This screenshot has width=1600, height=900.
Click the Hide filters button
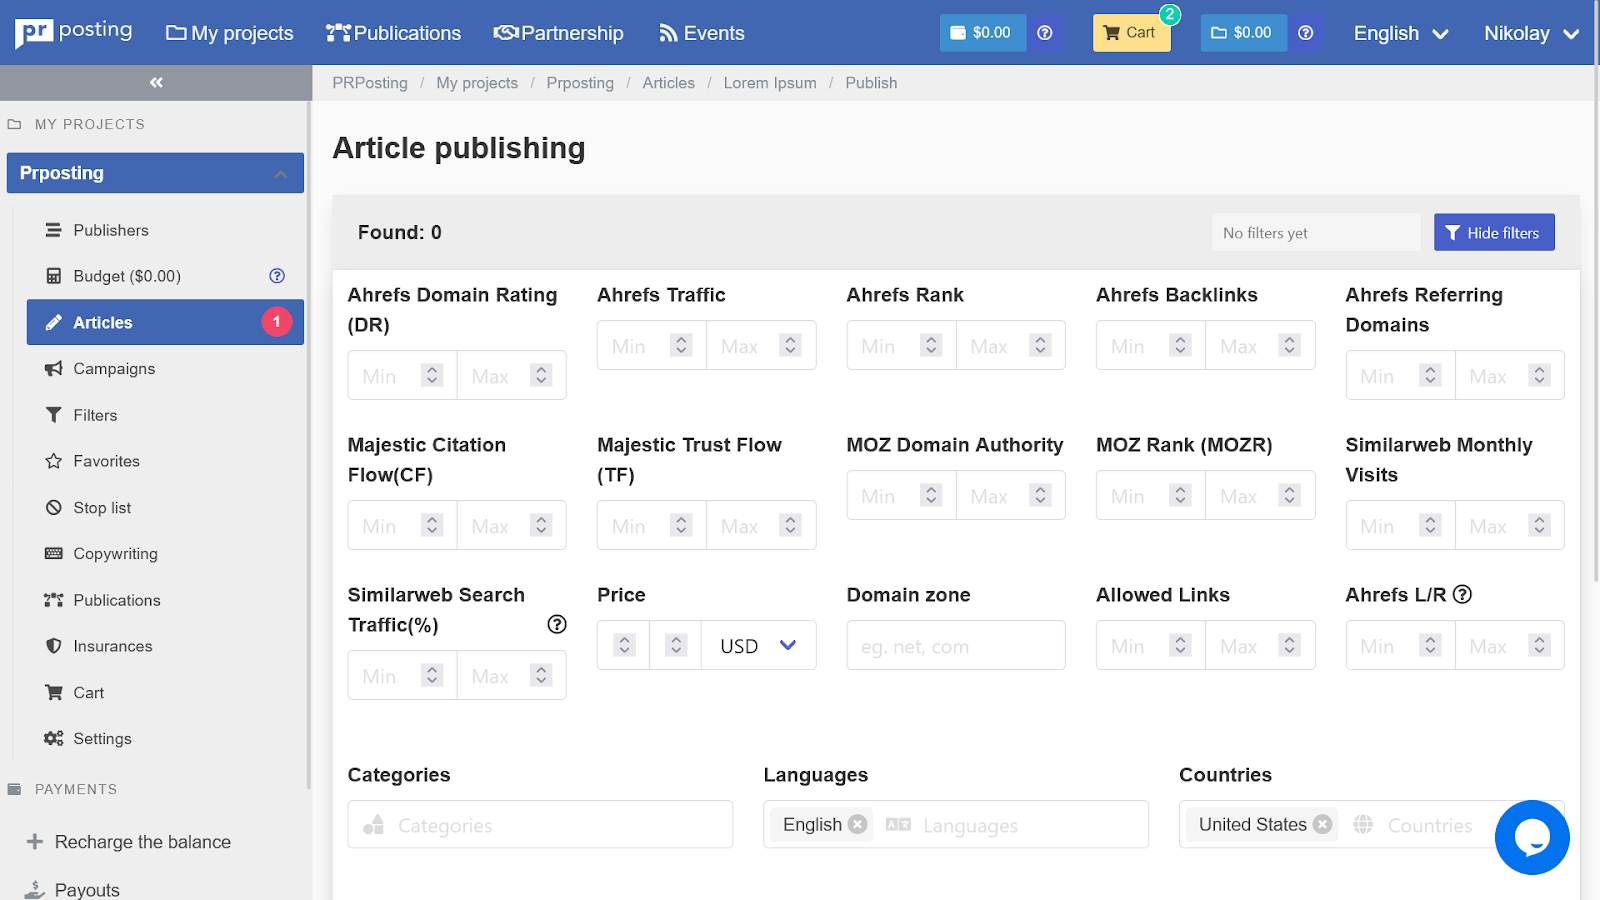point(1493,233)
